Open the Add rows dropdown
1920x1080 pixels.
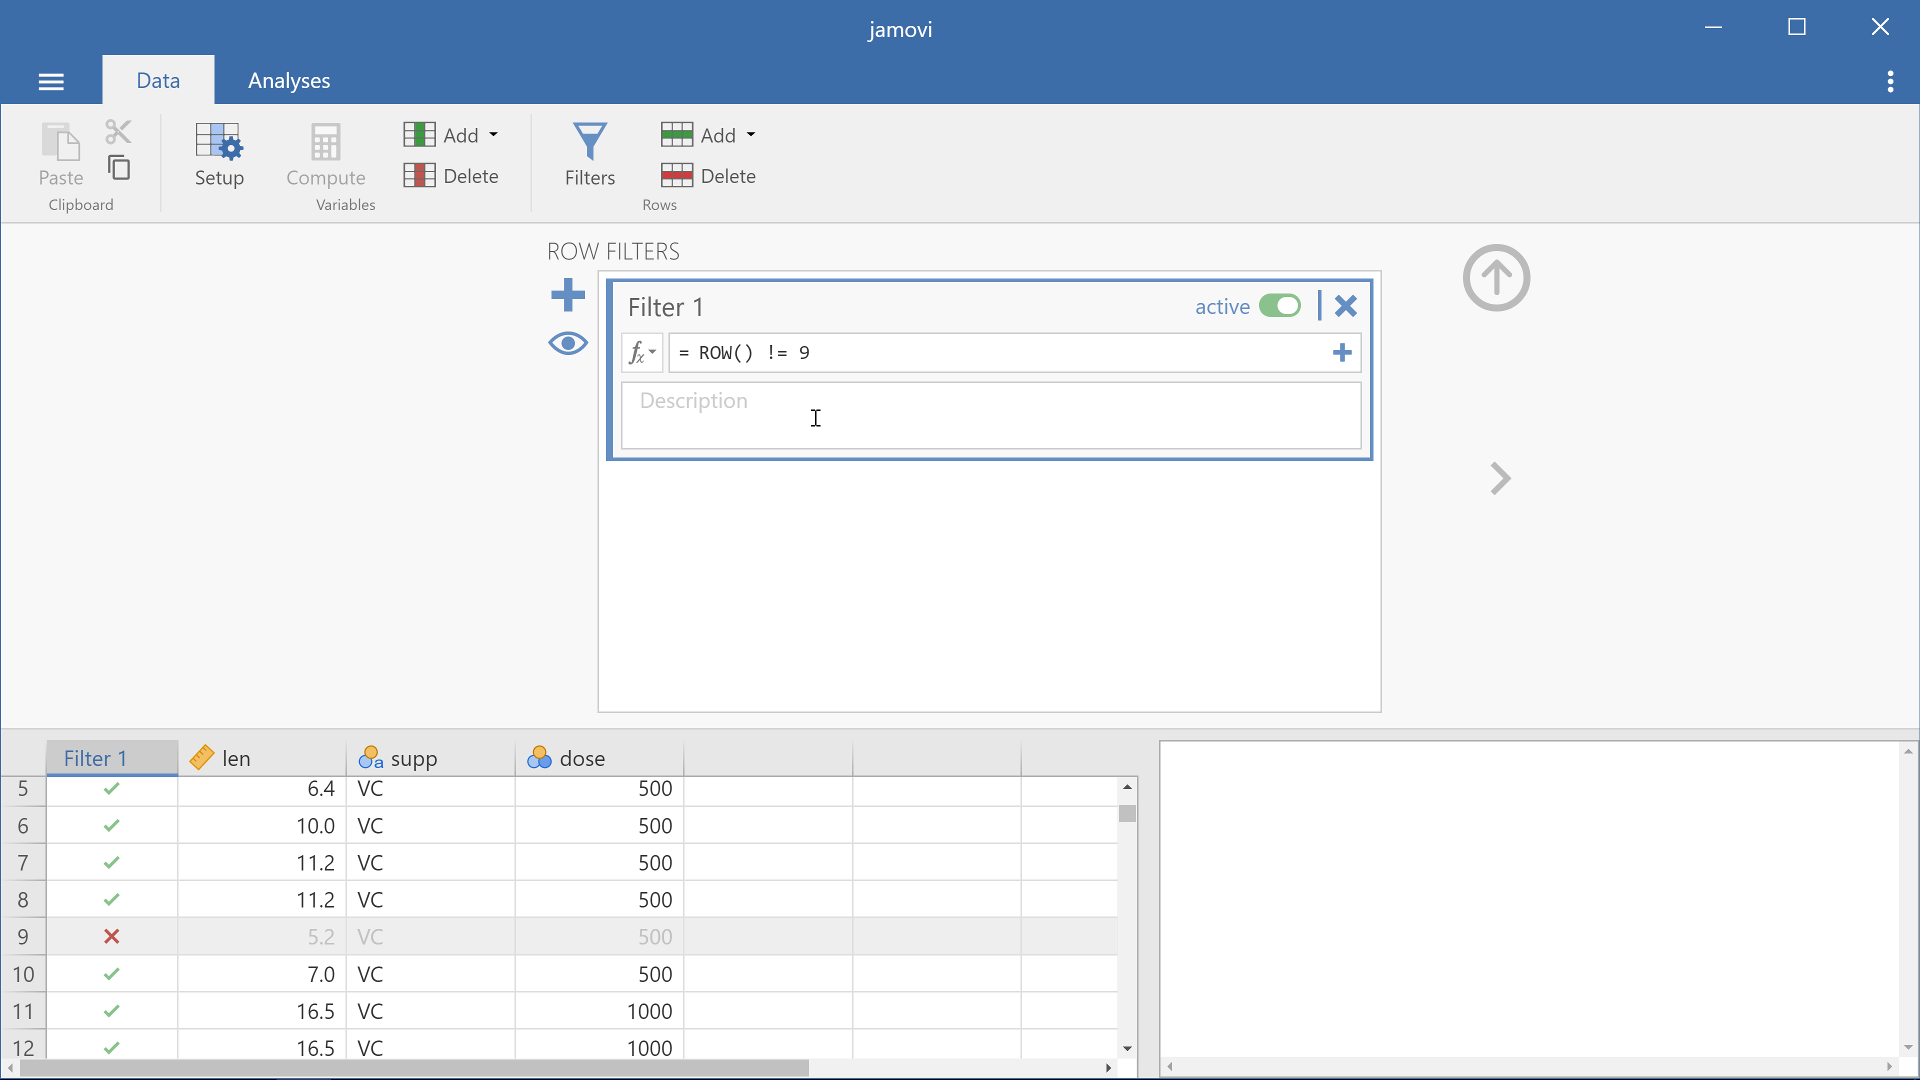click(708, 135)
